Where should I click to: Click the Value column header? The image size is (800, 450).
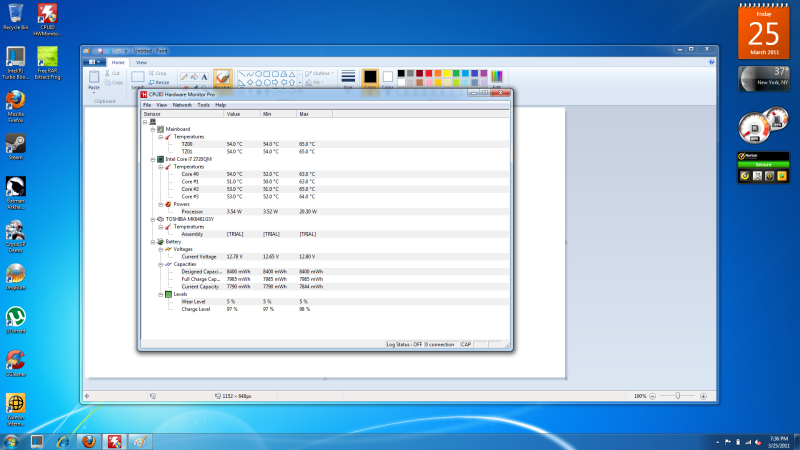pyautogui.click(x=242, y=114)
